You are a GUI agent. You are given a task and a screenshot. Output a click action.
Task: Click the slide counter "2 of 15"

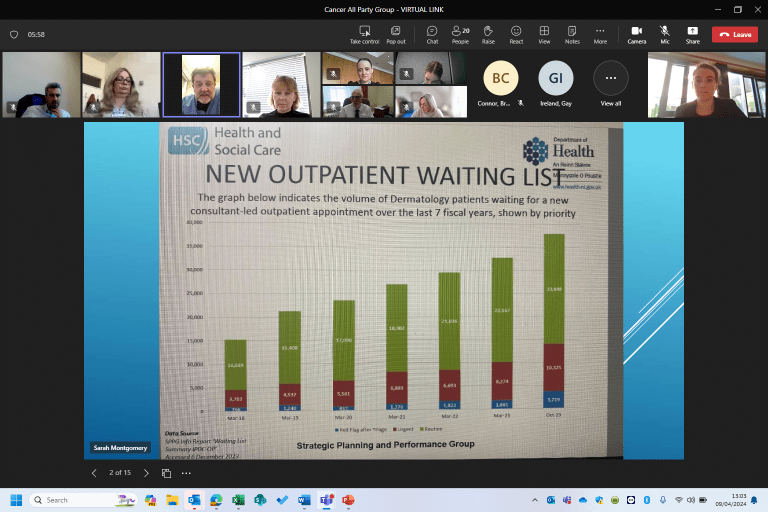(120, 473)
